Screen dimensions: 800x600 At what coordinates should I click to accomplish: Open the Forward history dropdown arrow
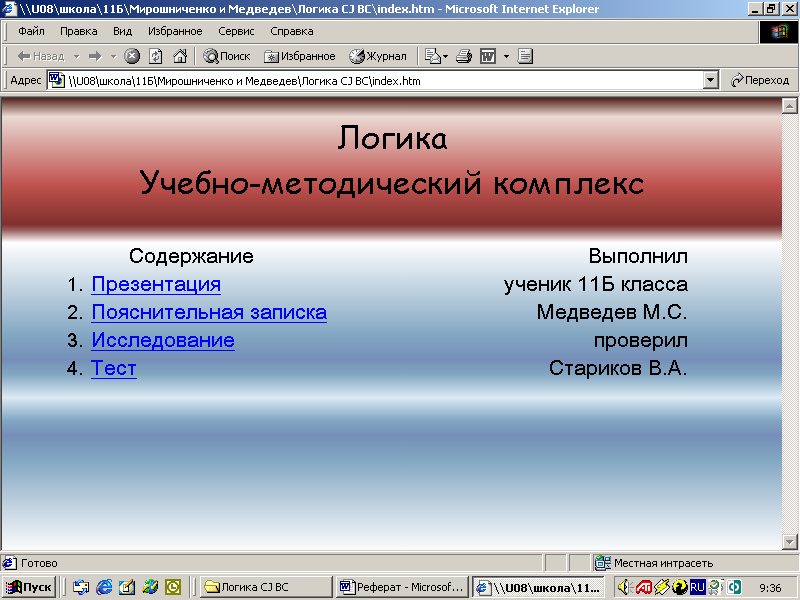(113, 56)
